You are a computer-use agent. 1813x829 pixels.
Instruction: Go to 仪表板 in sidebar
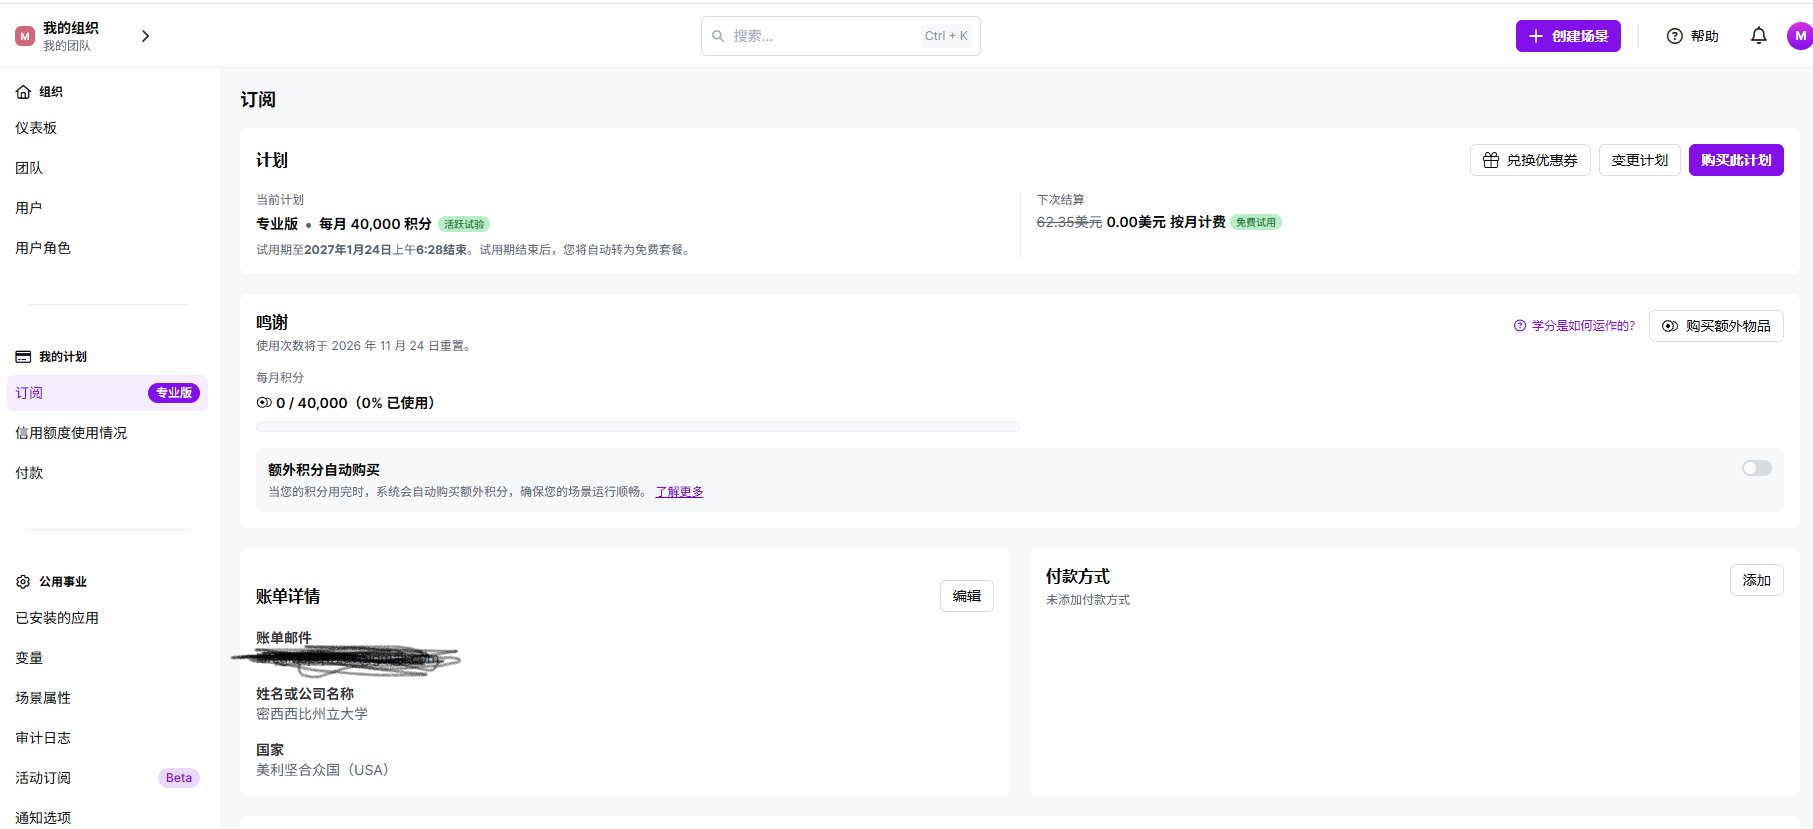36,128
